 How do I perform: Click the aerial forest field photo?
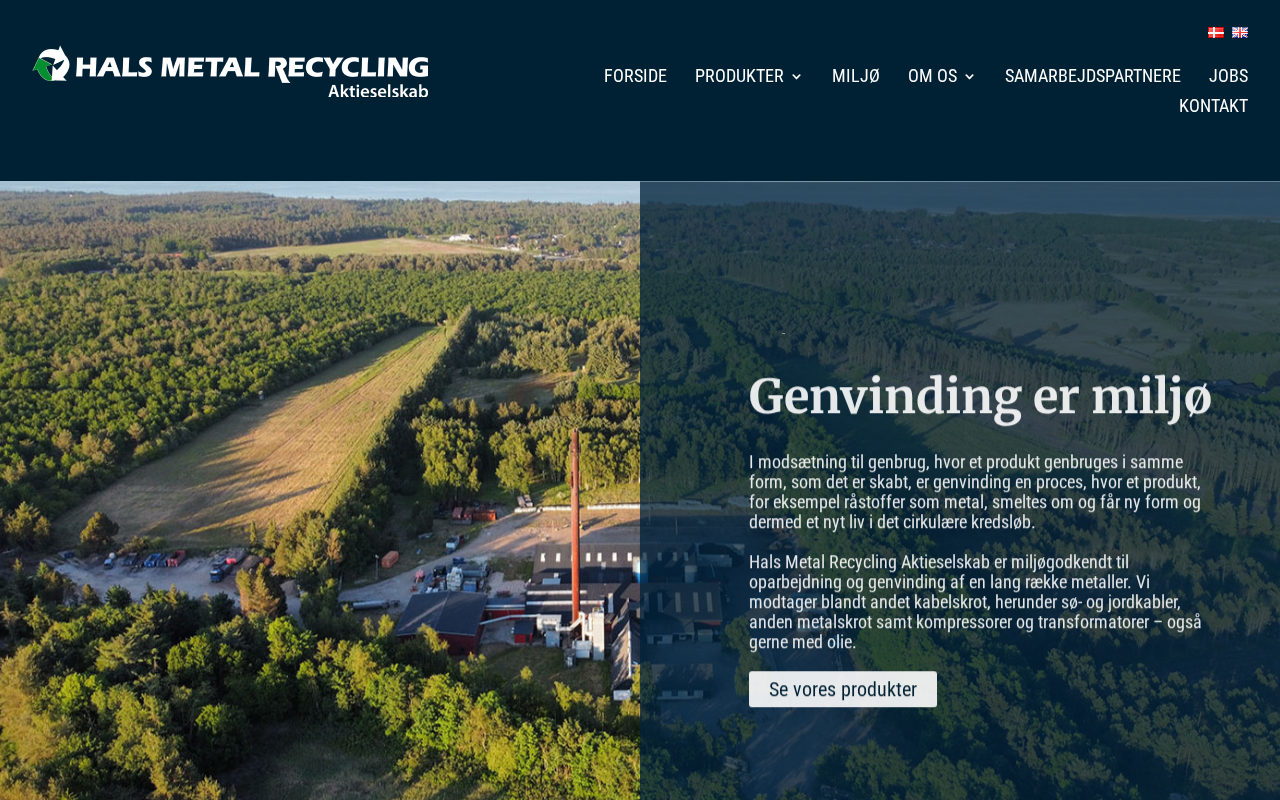pos(320,490)
